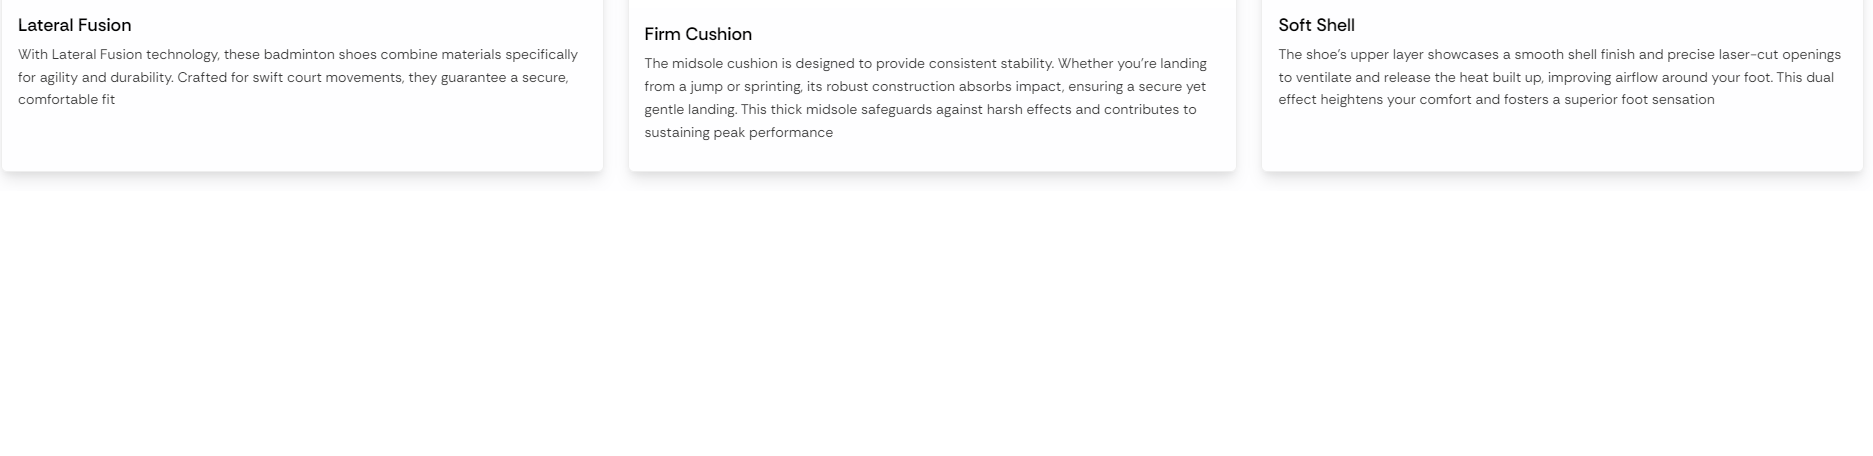Click the "Lateral Fusion" card heading
Image resolution: width=1873 pixels, height=456 pixels.
tap(75, 25)
